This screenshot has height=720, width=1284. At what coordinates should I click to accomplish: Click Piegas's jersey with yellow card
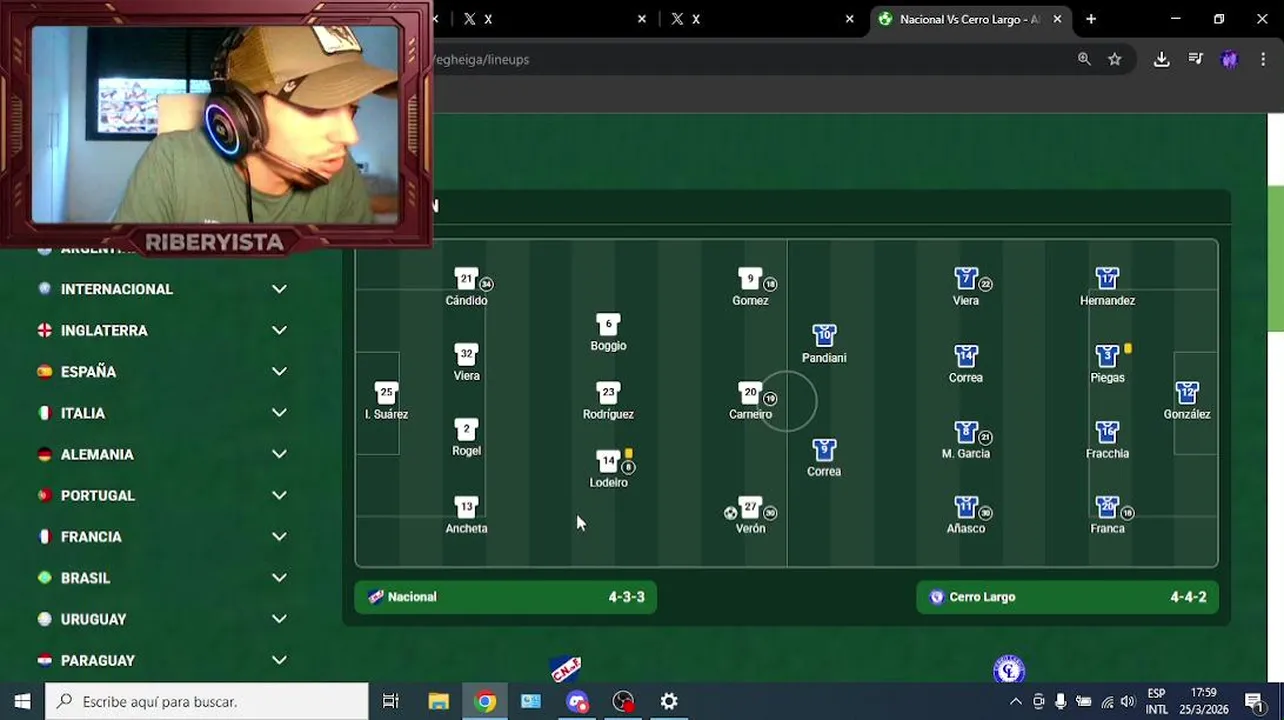click(x=1106, y=356)
